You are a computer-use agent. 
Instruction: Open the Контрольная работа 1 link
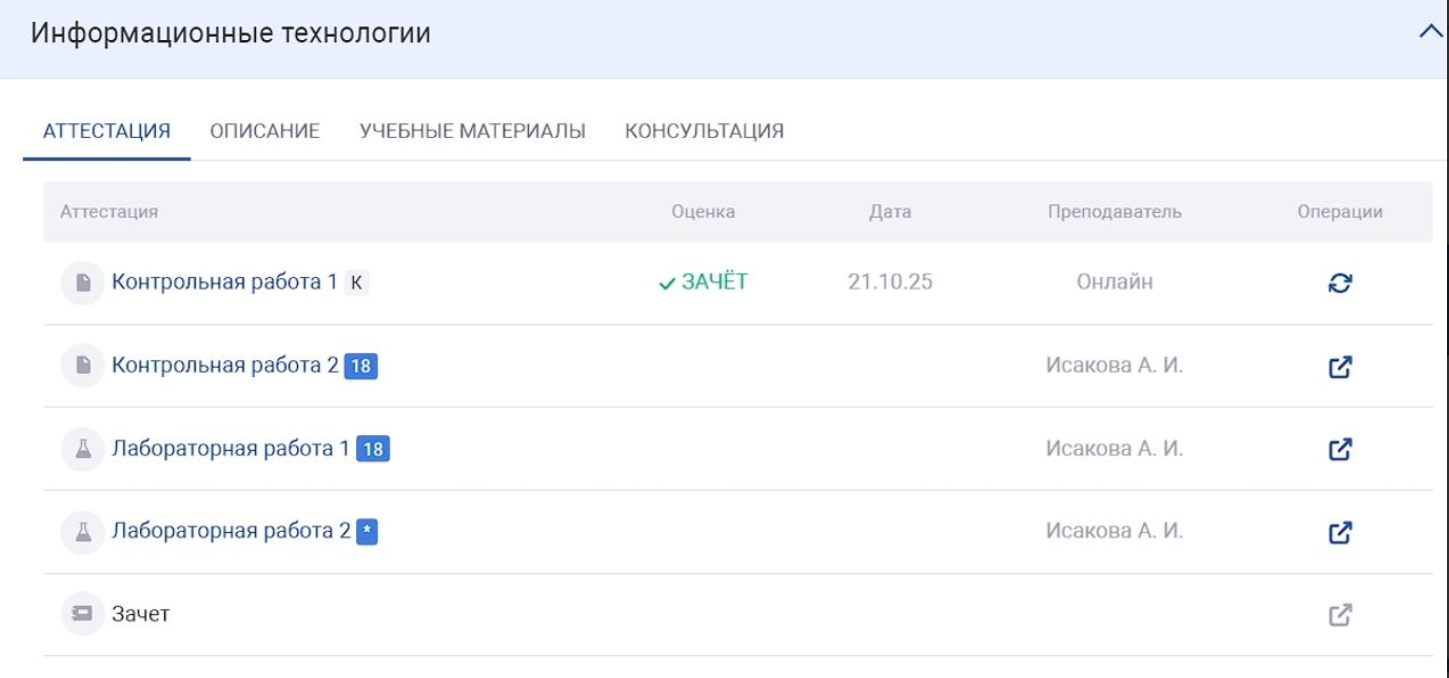[224, 283]
